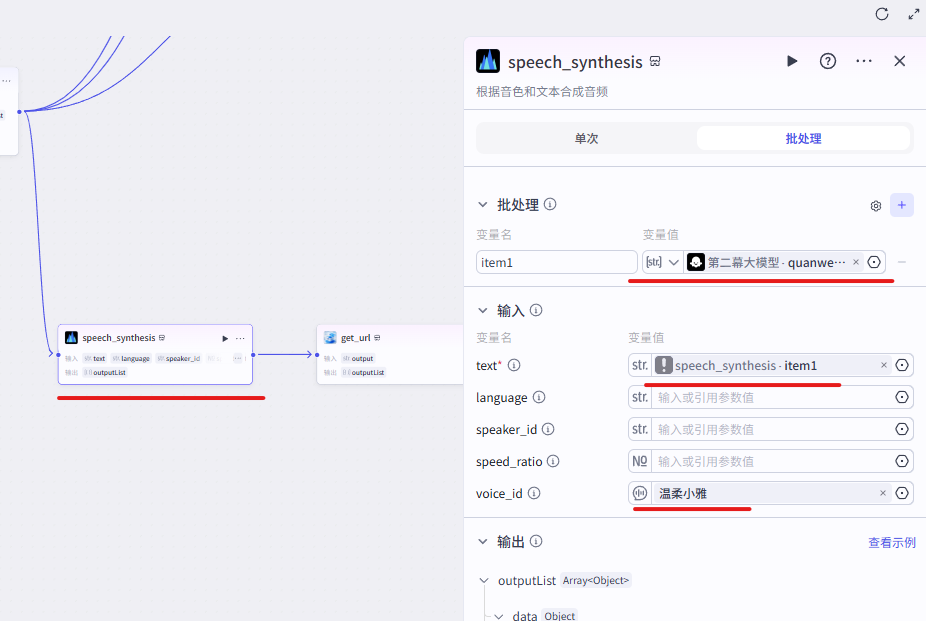Open reference picker for item1 value

[x=874, y=262]
